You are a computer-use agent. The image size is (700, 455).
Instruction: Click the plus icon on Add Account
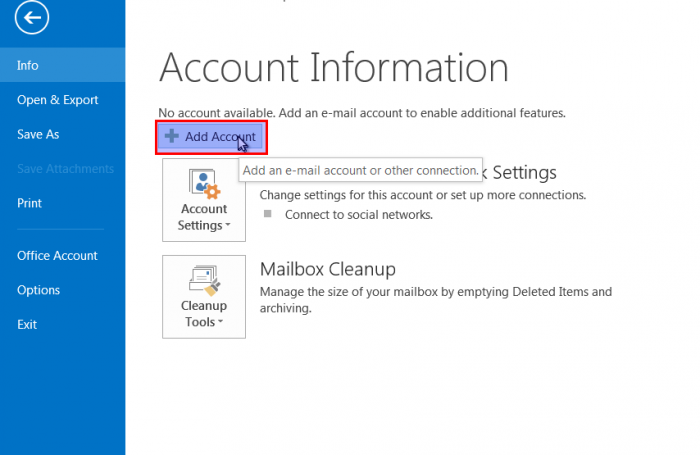171,136
